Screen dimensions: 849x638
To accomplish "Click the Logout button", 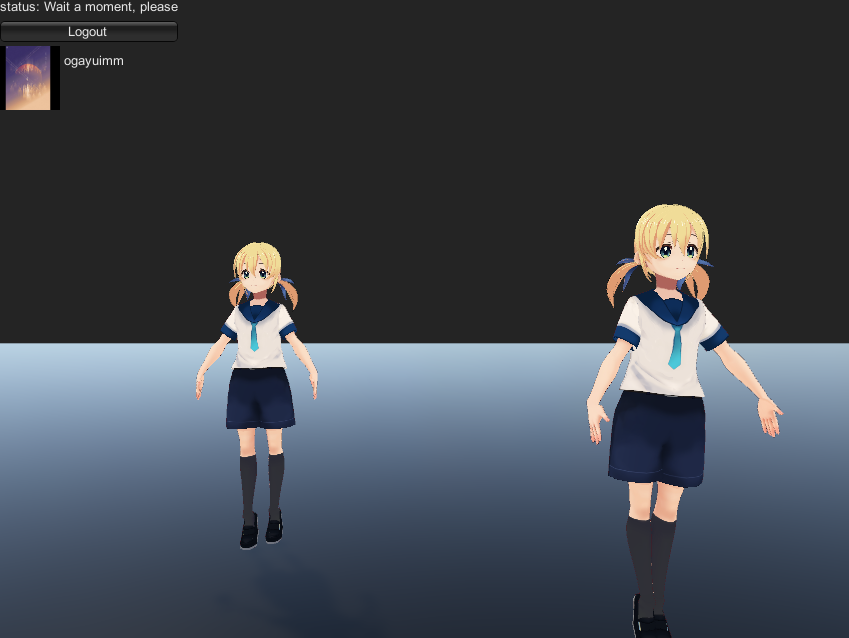I will point(89,32).
